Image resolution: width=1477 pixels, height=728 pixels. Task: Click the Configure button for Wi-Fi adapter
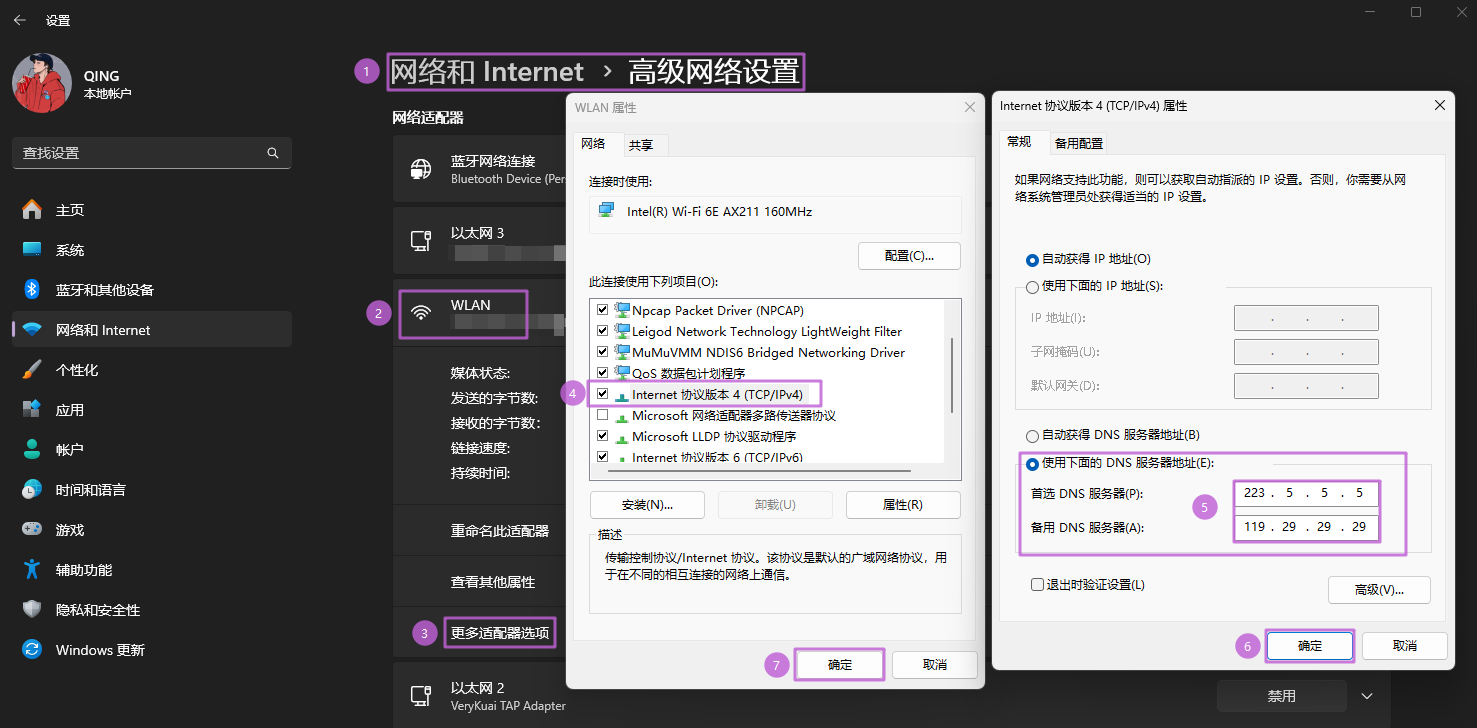click(908, 256)
